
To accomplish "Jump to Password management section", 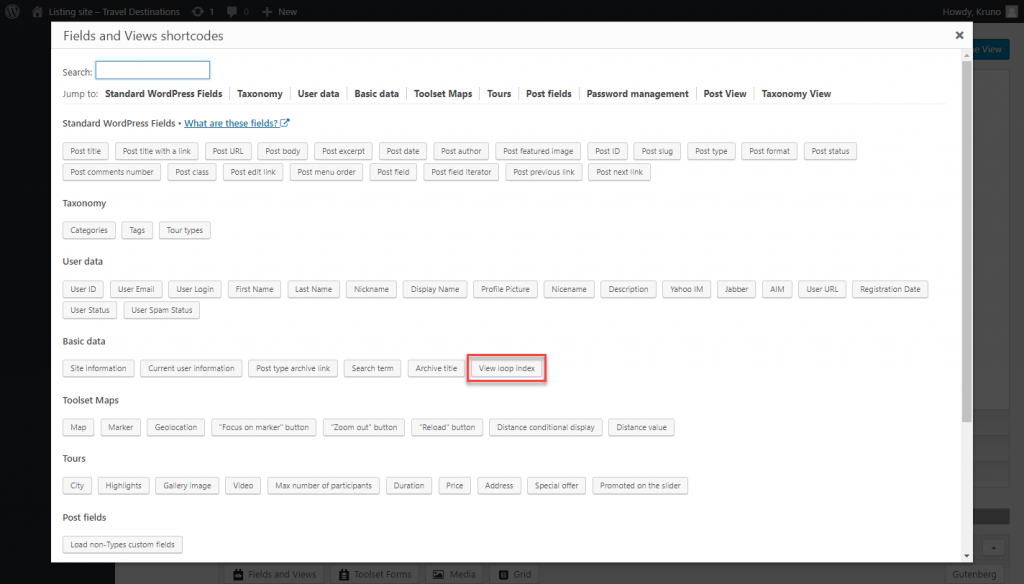I will (637, 93).
